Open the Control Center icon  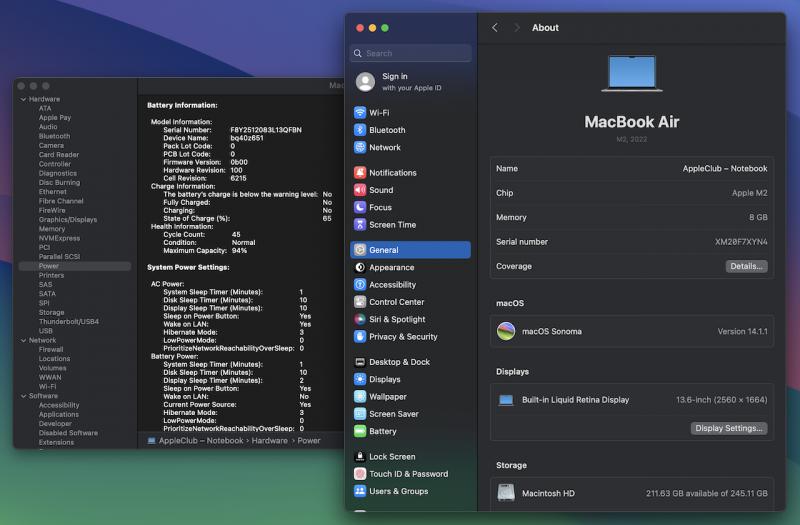pyautogui.click(x=360, y=302)
